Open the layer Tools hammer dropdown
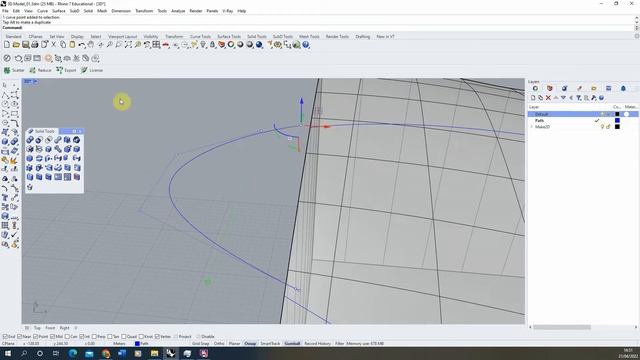The height and width of the screenshot is (360, 640). [x=593, y=98]
